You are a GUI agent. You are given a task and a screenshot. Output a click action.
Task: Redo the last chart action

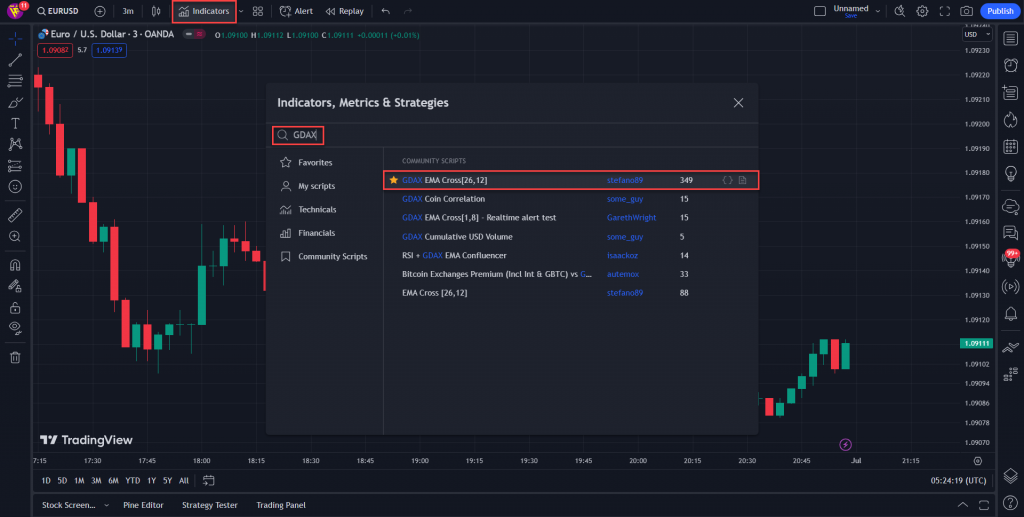(x=408, y=11)
